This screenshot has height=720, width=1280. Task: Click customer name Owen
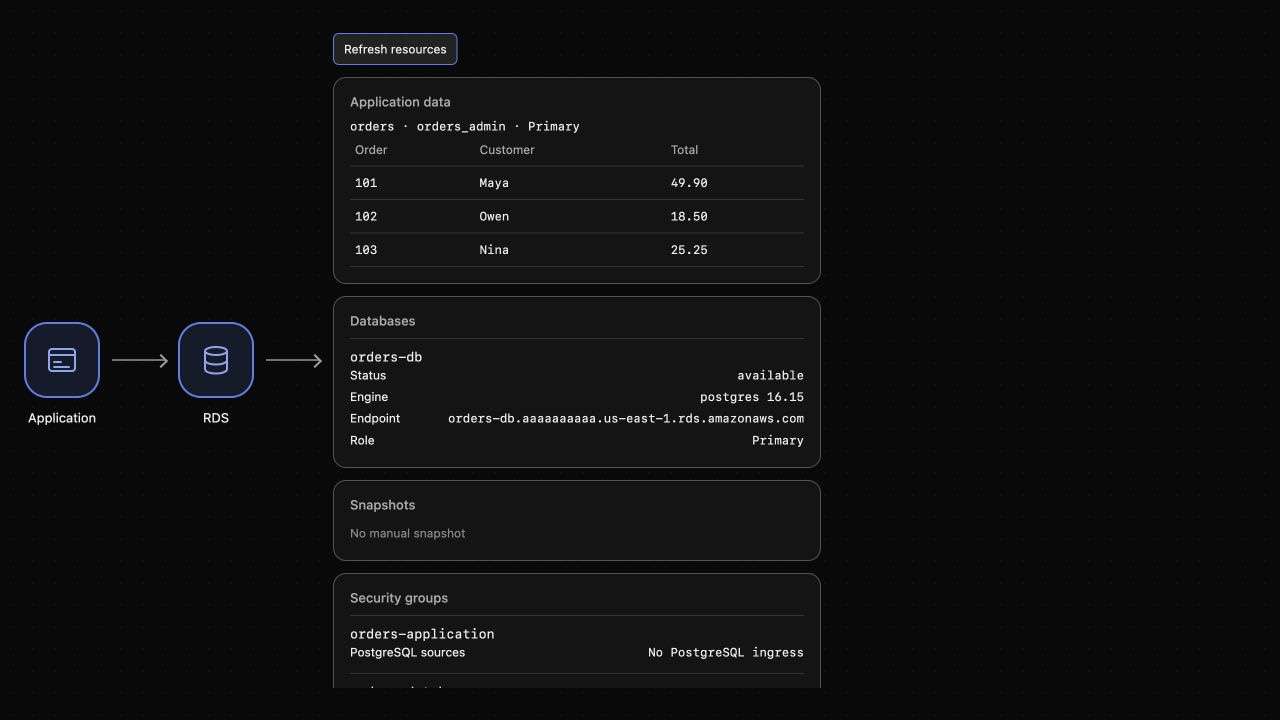point(494,217)
